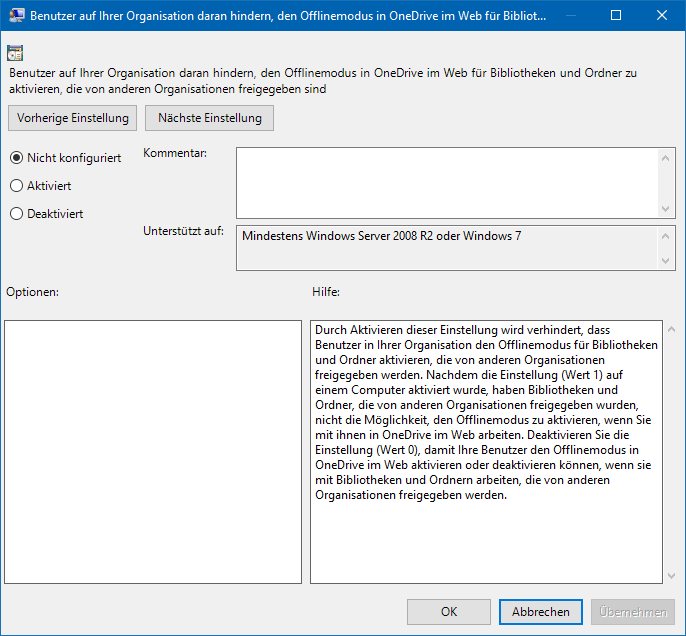The height and width of the screenshot is (636, 686).
Task: Choose the 'Aktiviert' radio button
Action: click(16, 186)
